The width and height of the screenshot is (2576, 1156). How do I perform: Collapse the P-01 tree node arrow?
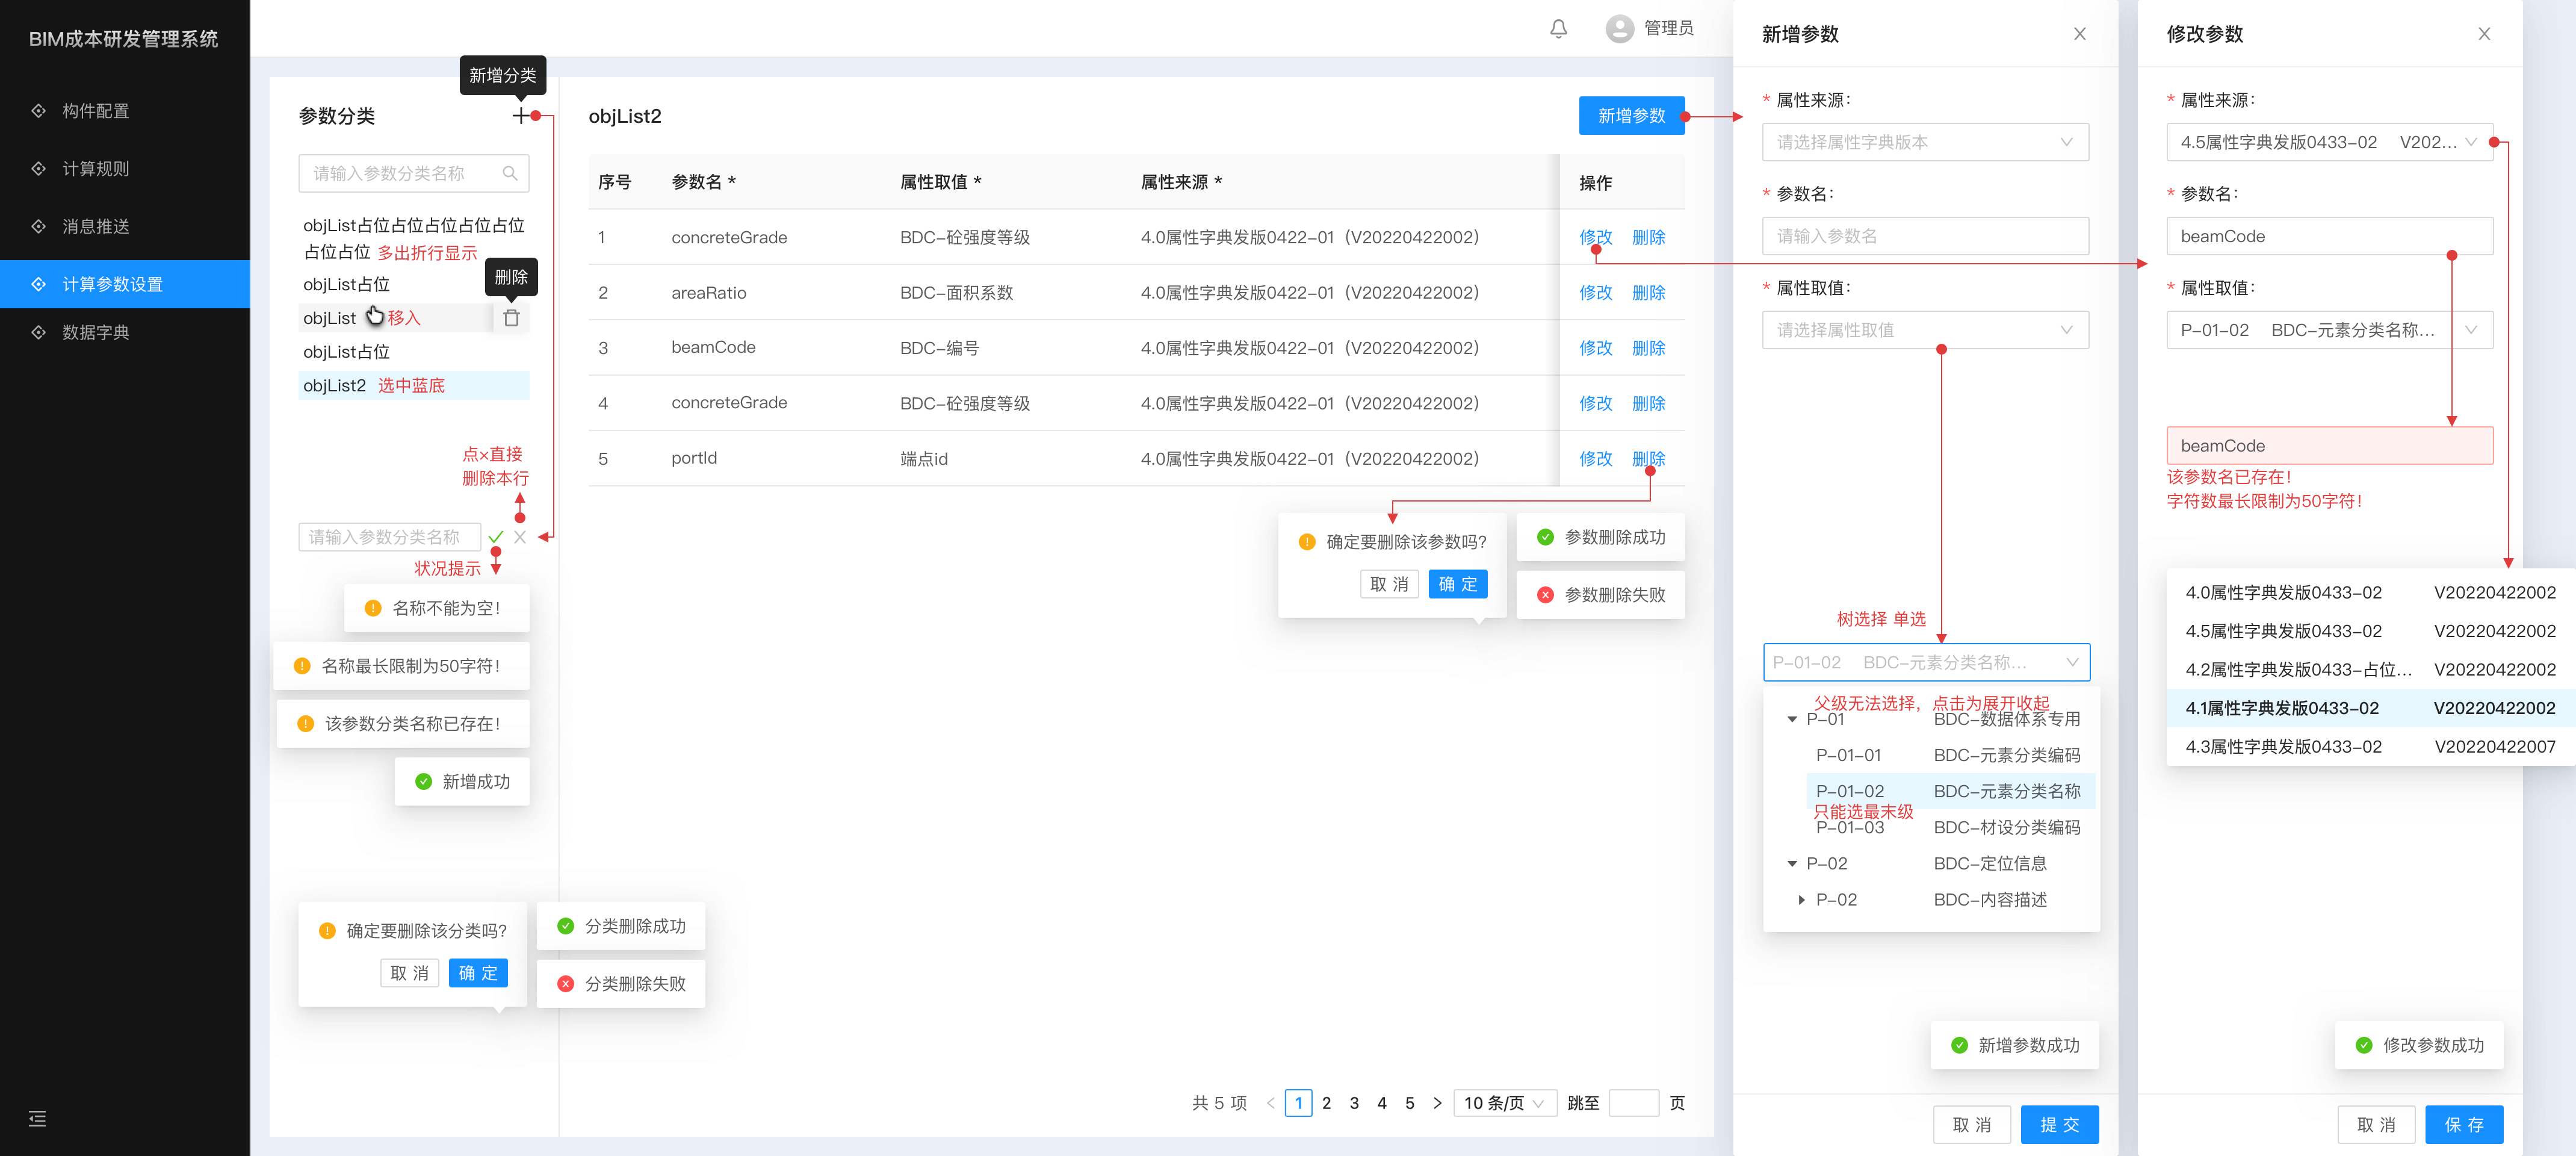point(1792,719)
